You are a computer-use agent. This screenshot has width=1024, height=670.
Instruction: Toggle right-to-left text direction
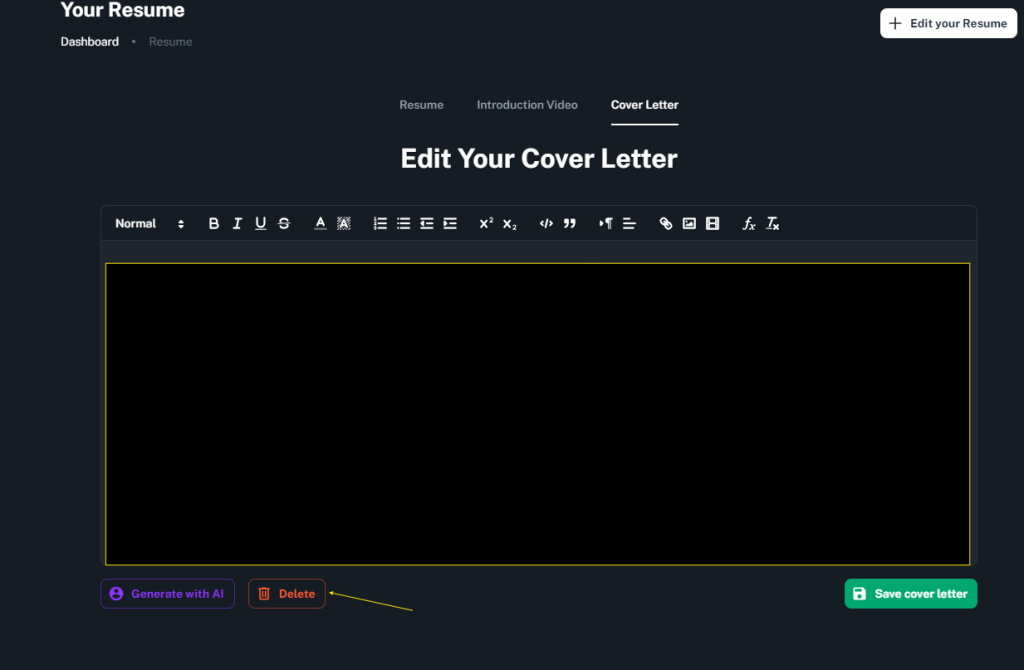pos(606,223)
